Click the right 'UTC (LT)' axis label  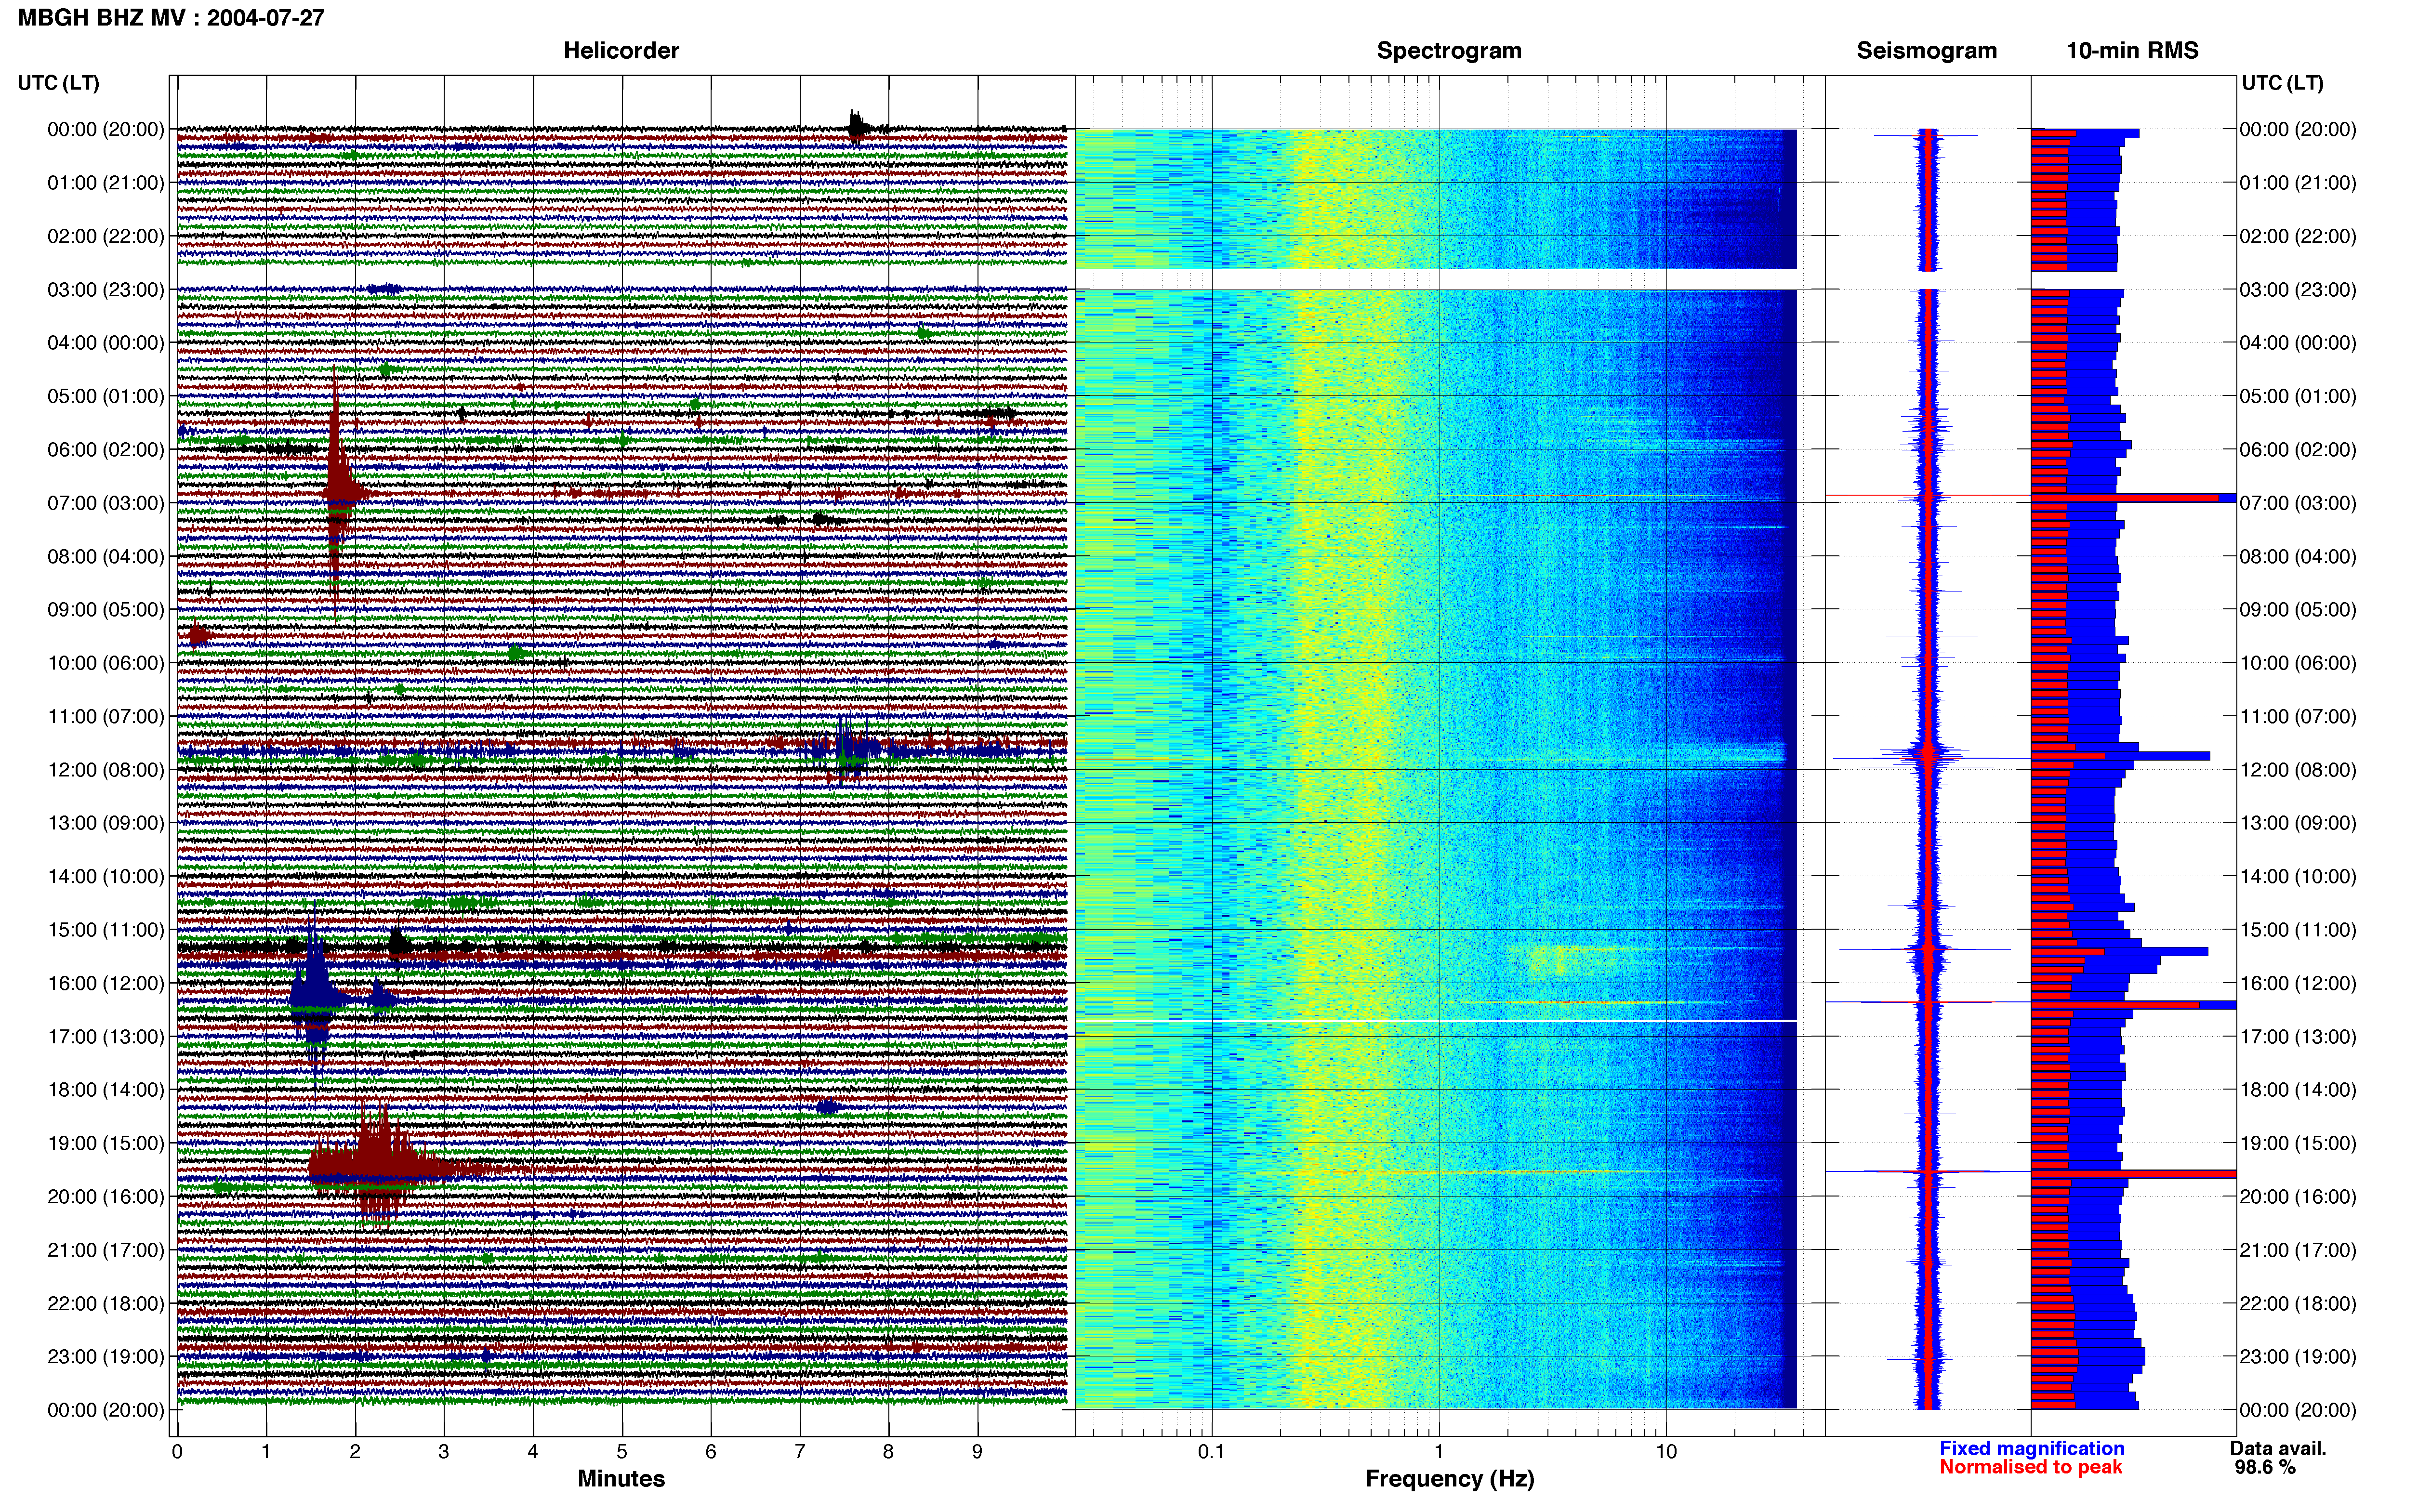click(2282, 83)
